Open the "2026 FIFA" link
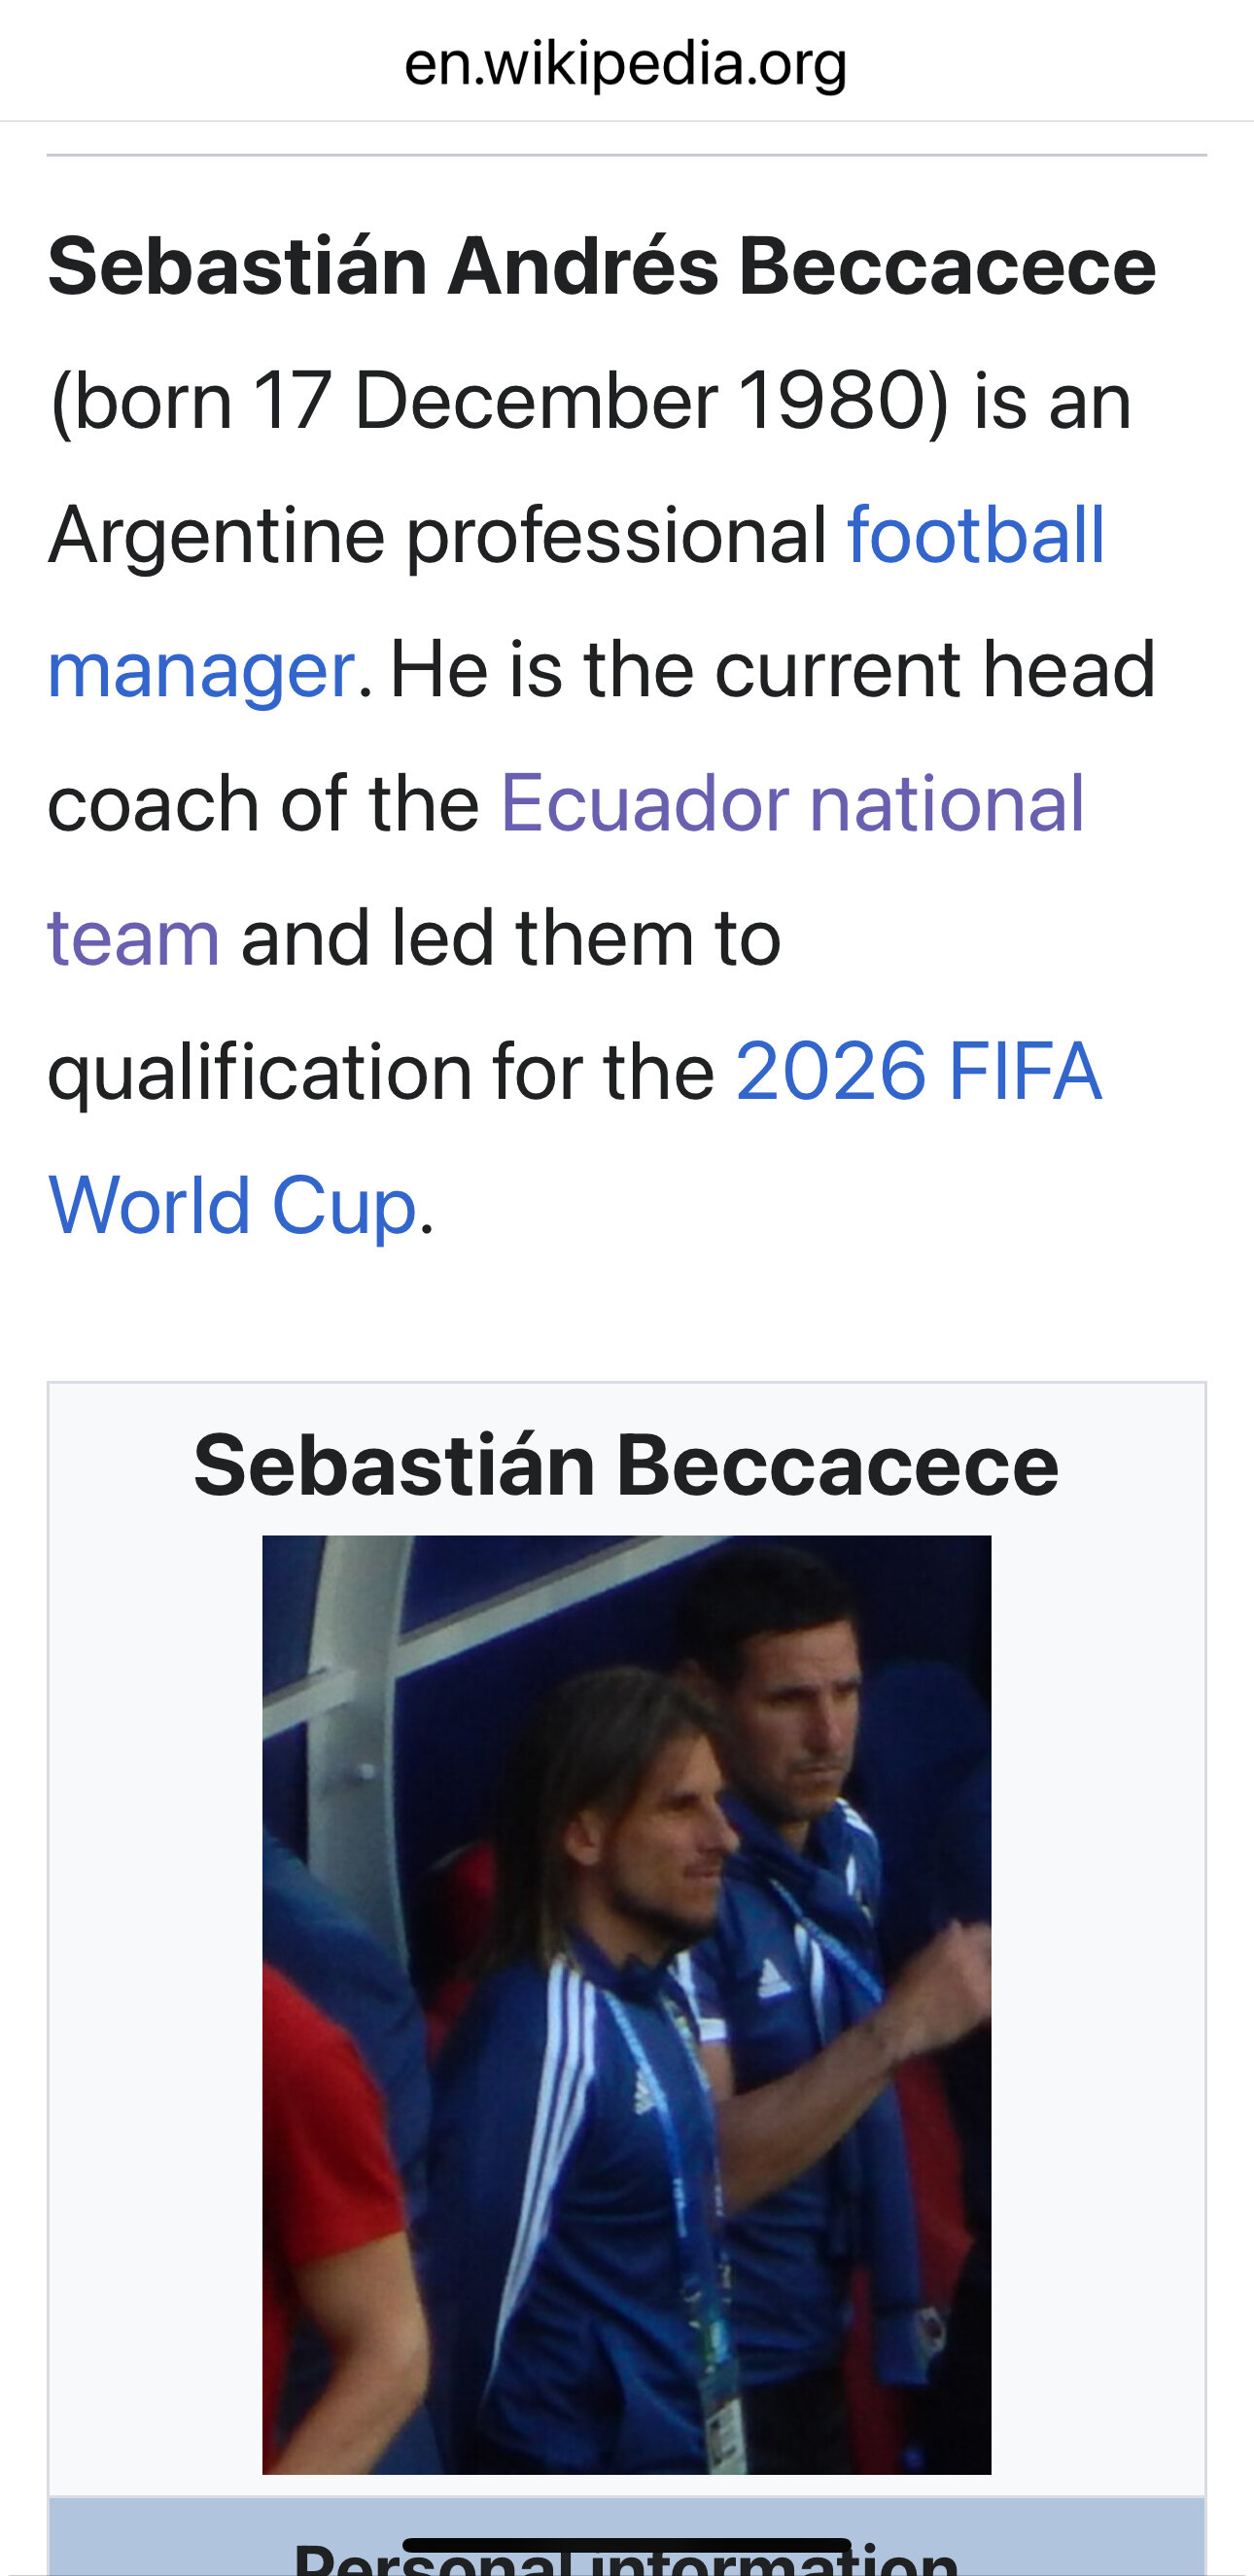Image resolution: width=1254 pixels, height=2576 pixels. point(918,1071)
